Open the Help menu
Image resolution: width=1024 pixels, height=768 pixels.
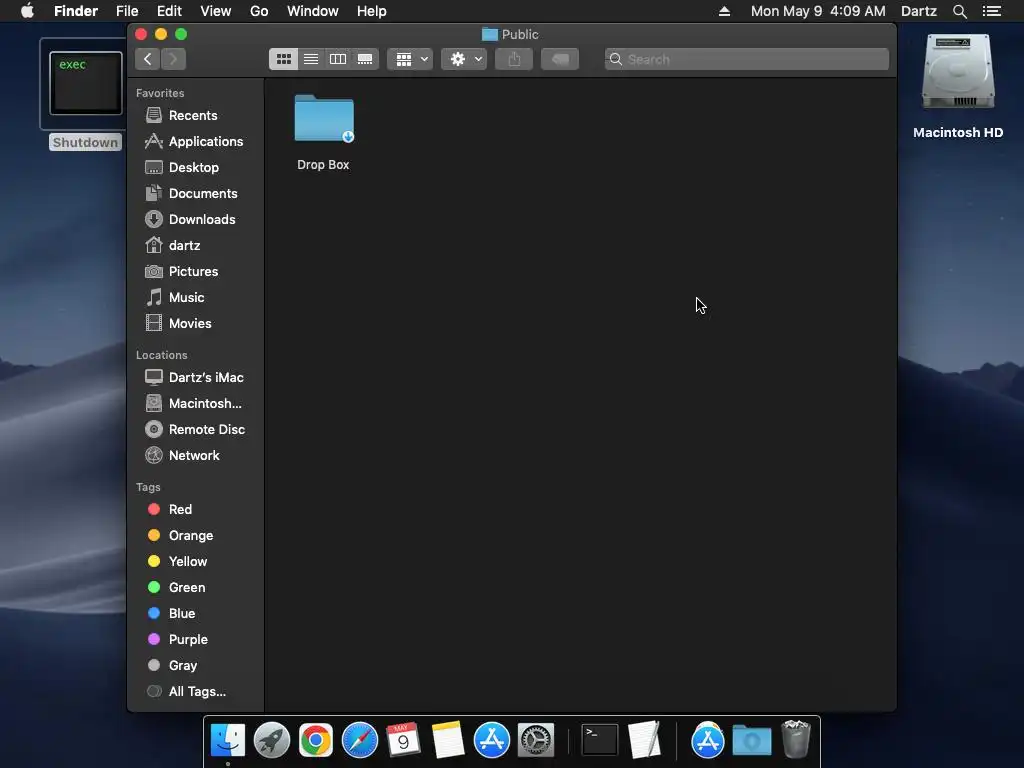(372, 11)
